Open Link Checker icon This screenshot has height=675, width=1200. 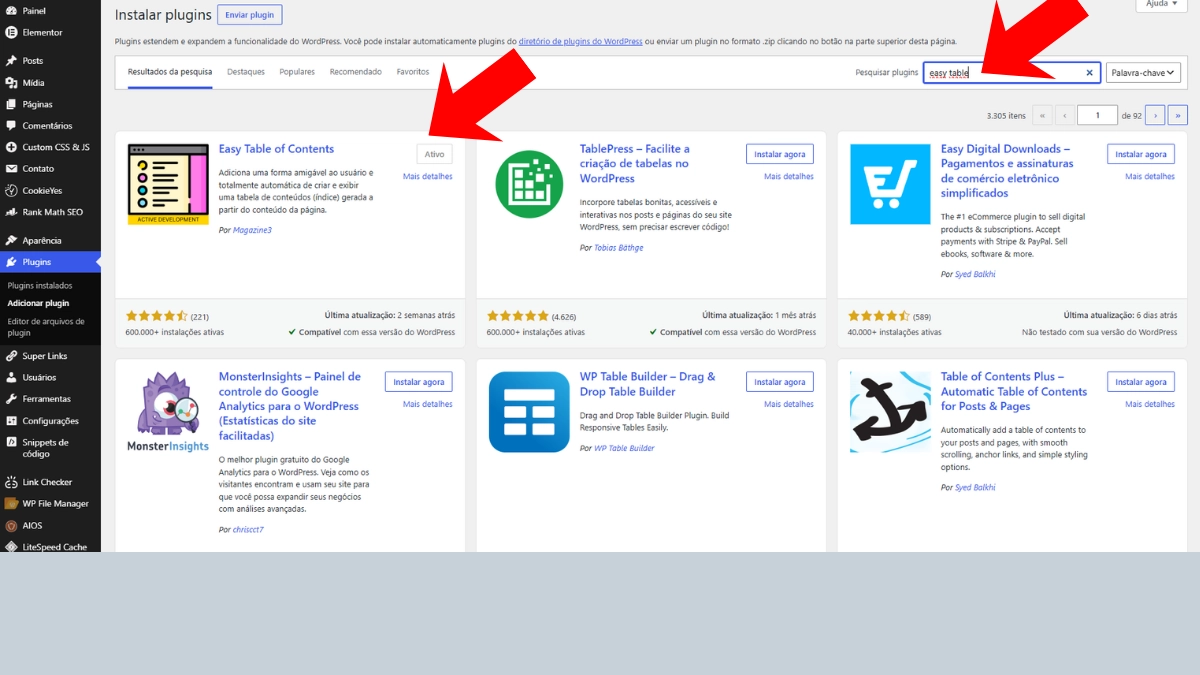11,482
